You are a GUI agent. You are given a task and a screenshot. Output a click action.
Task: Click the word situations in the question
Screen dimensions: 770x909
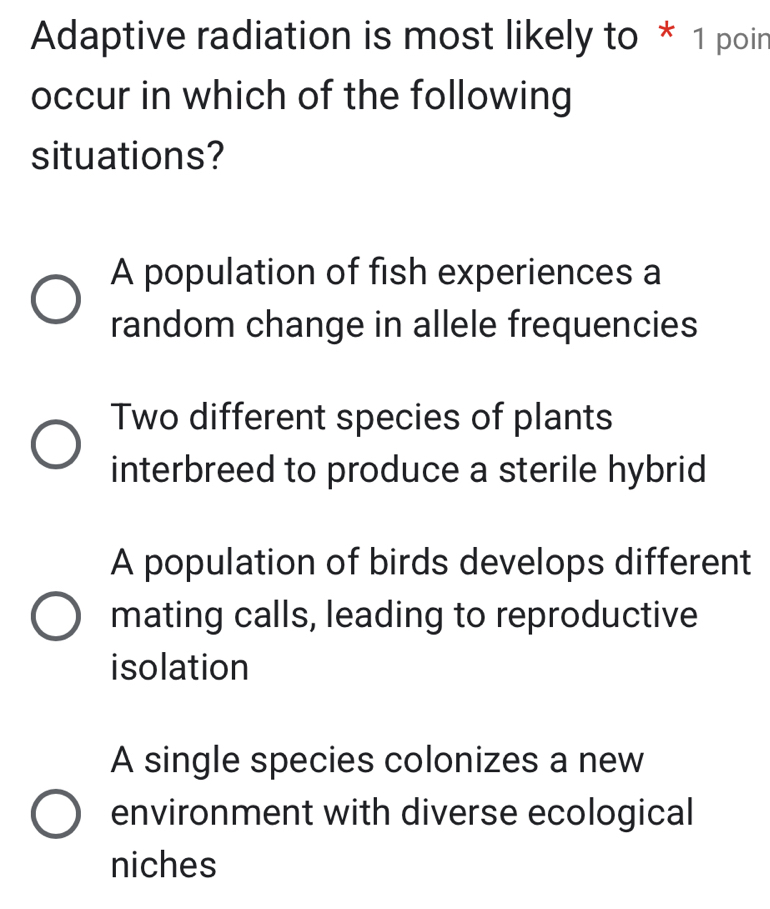point(125,157)
